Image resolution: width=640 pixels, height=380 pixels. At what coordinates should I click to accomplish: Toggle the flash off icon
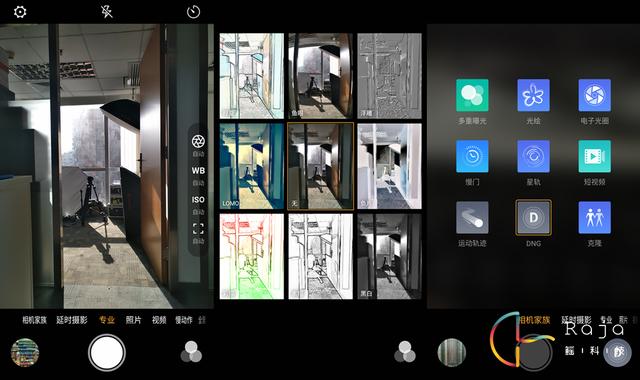(107, 11)
